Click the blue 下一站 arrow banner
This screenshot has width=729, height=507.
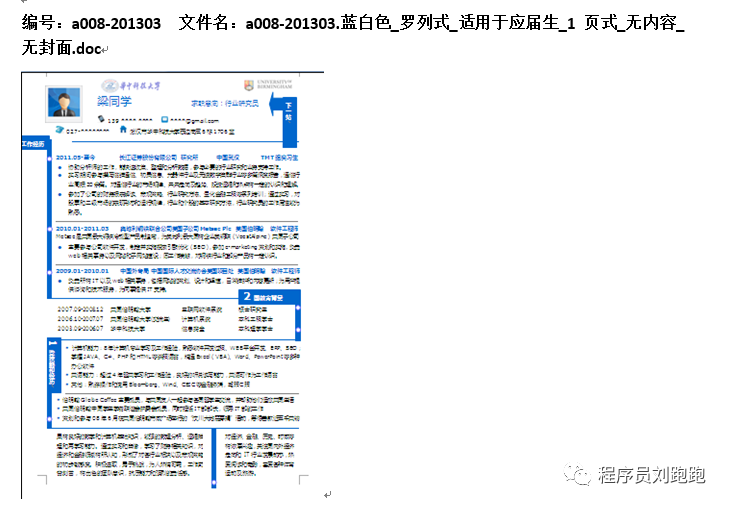[284, 119]
